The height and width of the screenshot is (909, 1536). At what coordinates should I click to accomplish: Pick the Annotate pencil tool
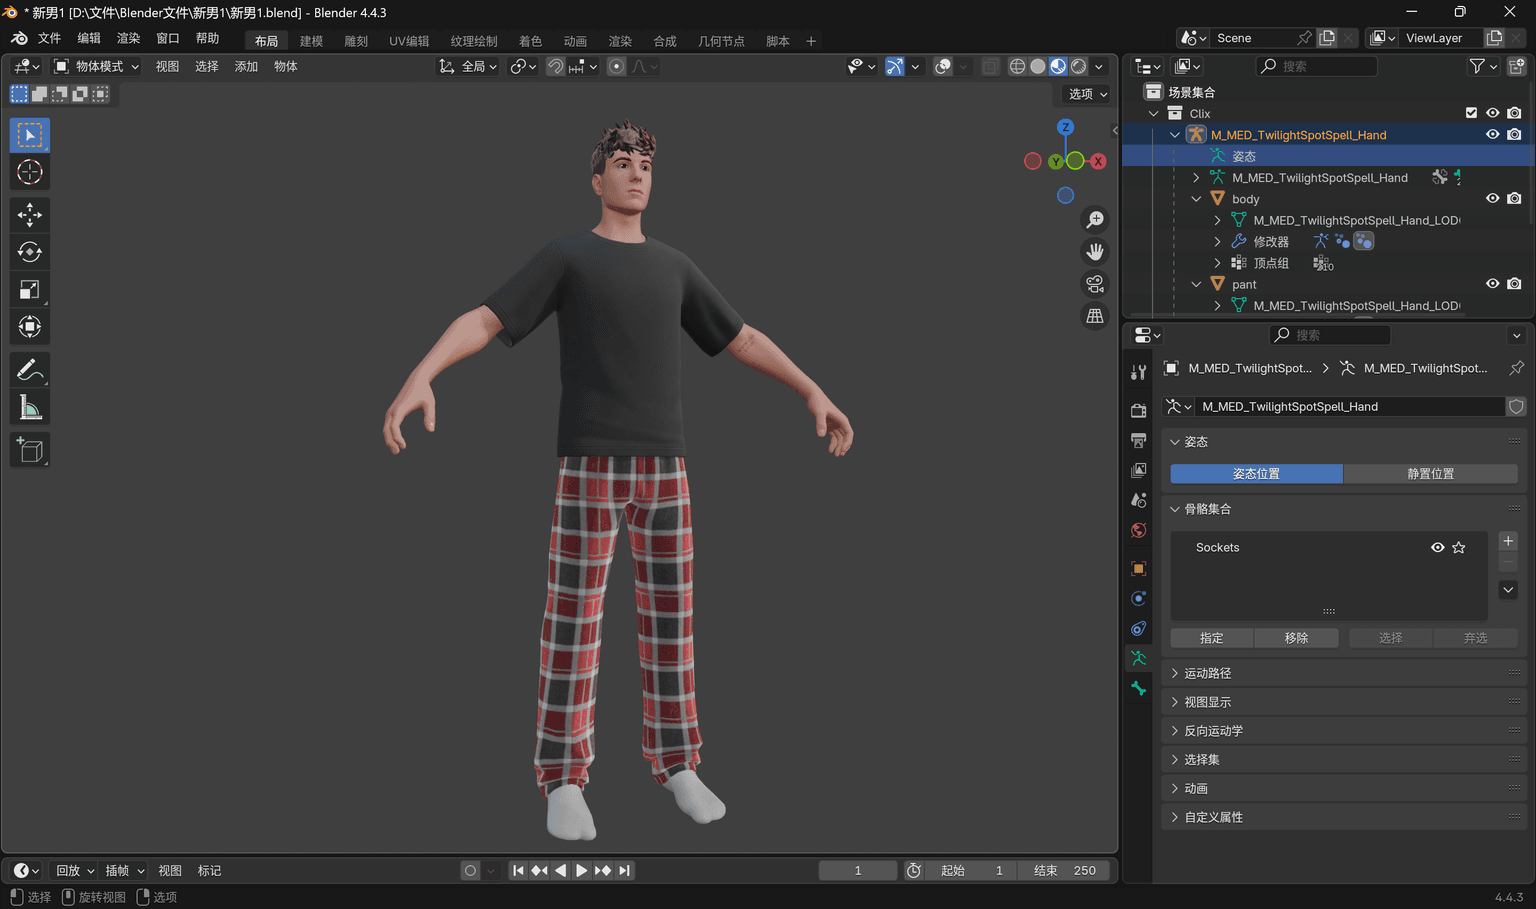point(30,370)
